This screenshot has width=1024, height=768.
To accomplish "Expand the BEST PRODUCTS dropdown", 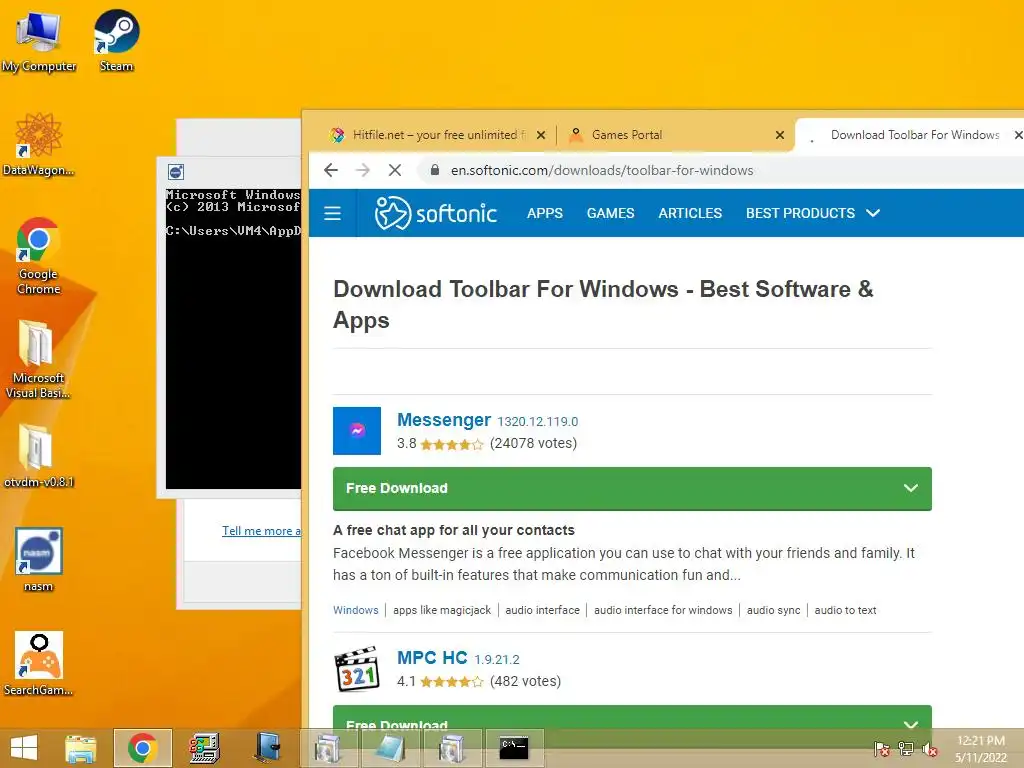I will coord(813,214).
